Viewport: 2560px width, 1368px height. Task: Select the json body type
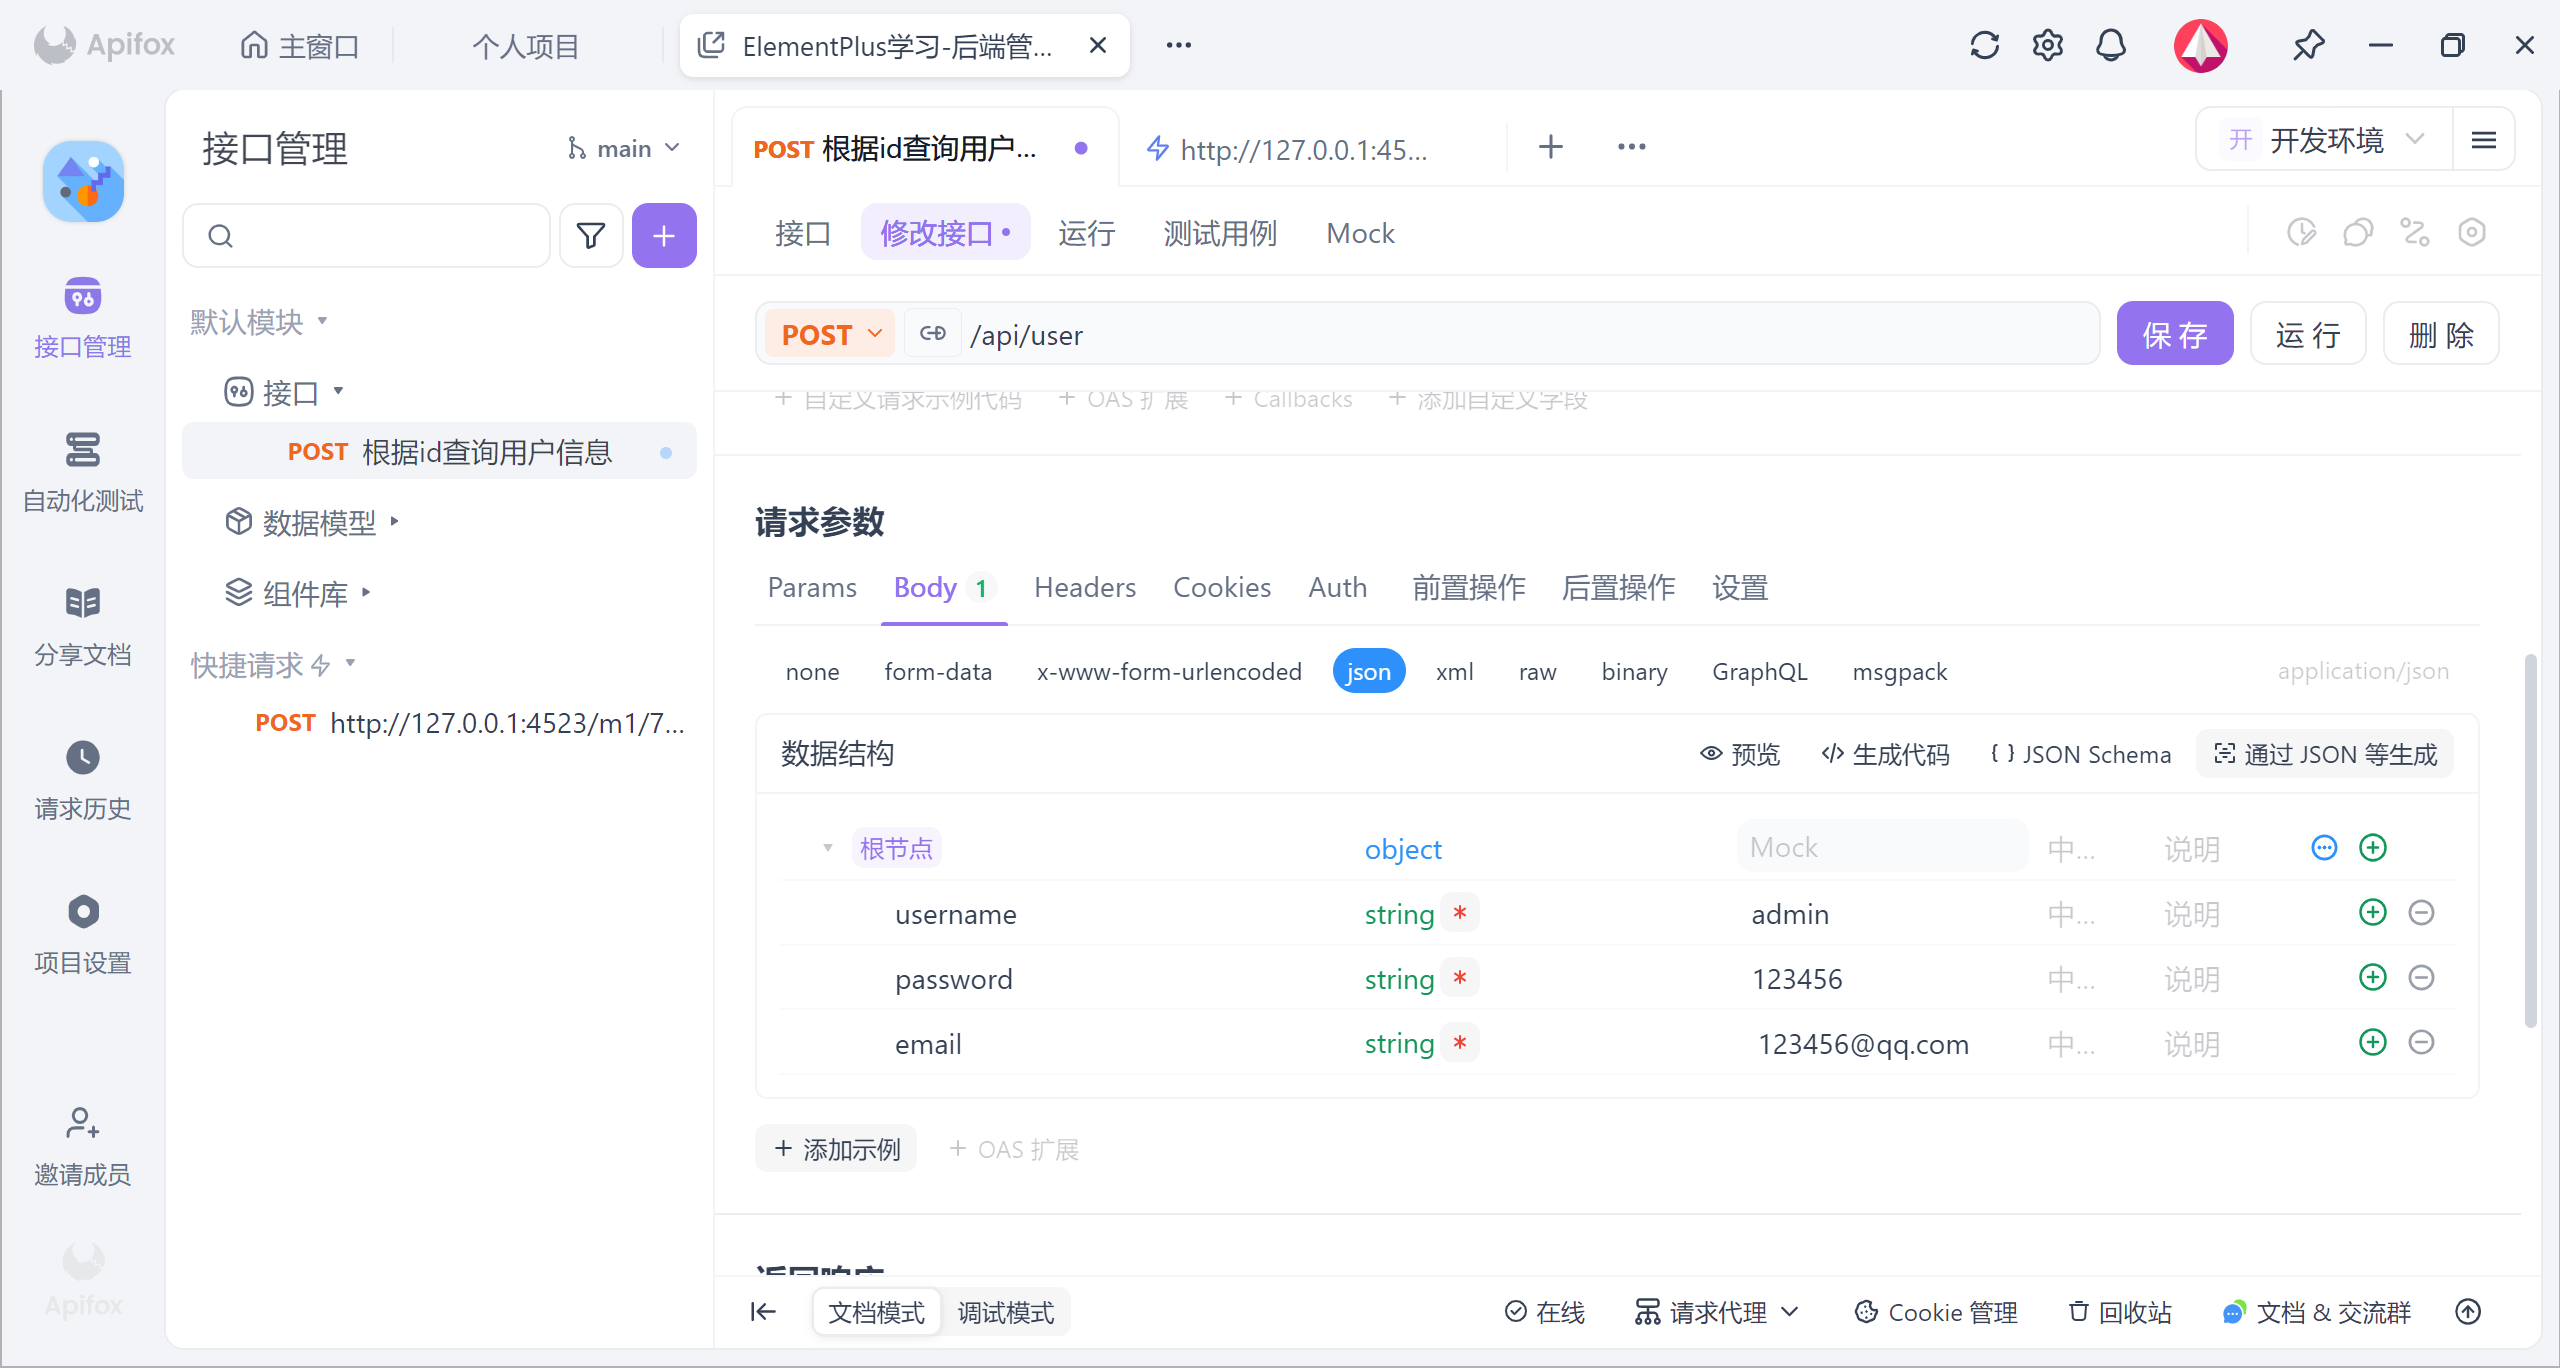tap(1368, 671)
